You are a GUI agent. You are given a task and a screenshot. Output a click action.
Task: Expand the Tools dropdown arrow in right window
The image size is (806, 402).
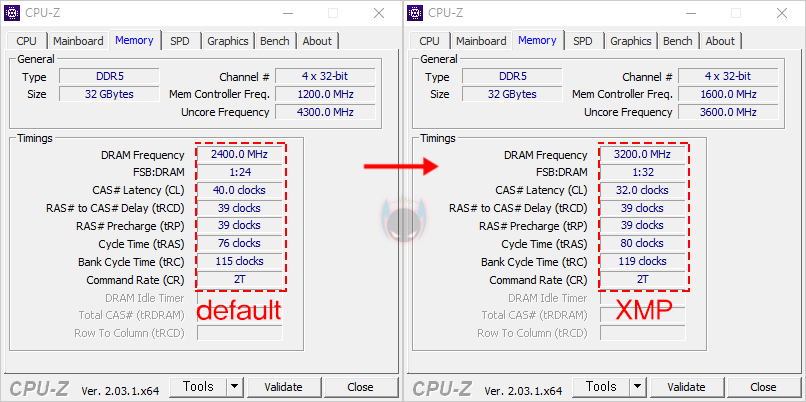pyautogui.click(x=637, y=387)
